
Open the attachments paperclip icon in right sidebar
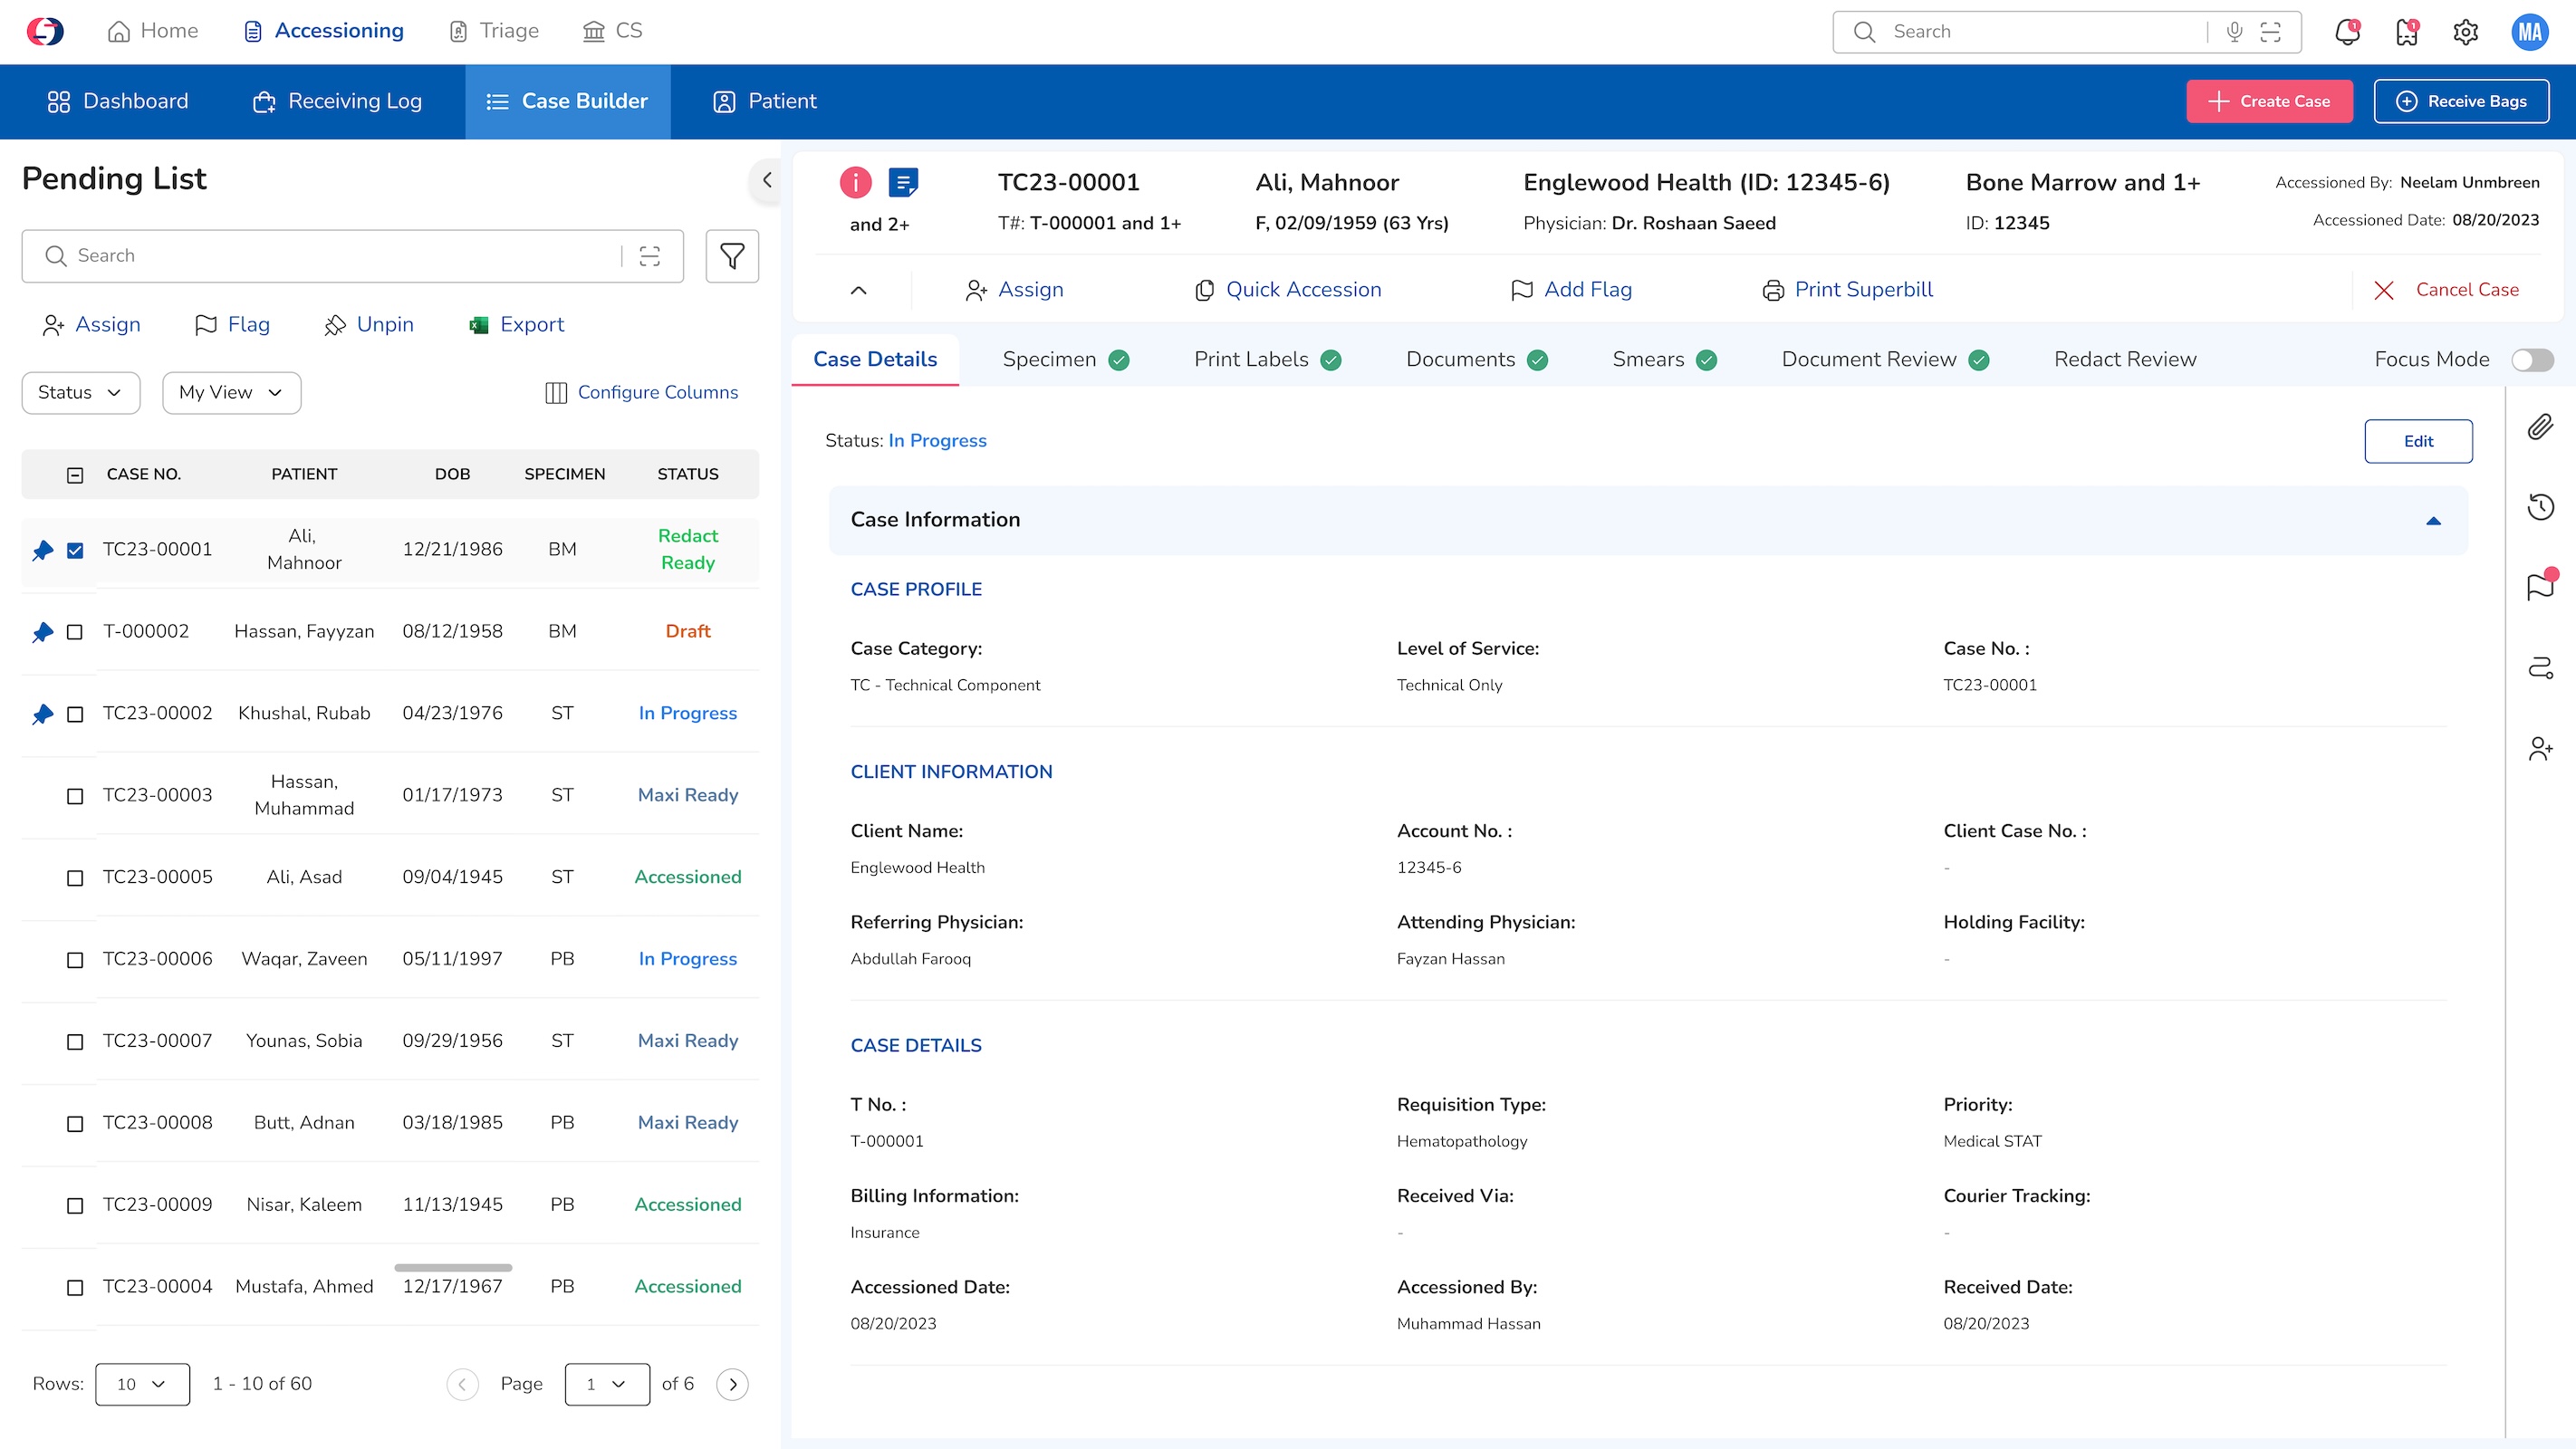(x=2540, y=427)
